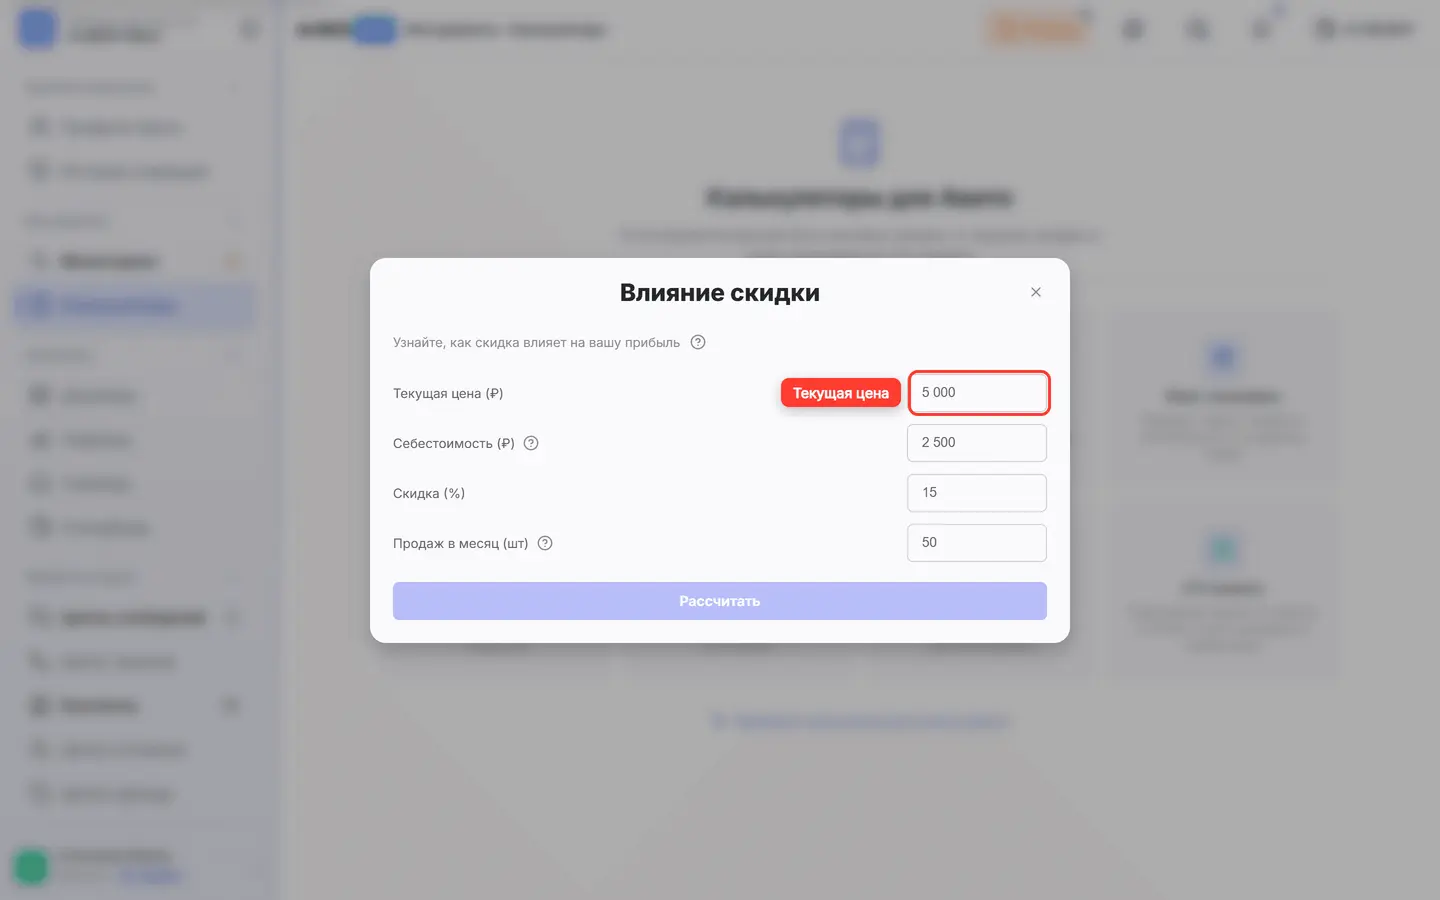Click the Скидка (%) field showing 15

click(x=977, y=493)
